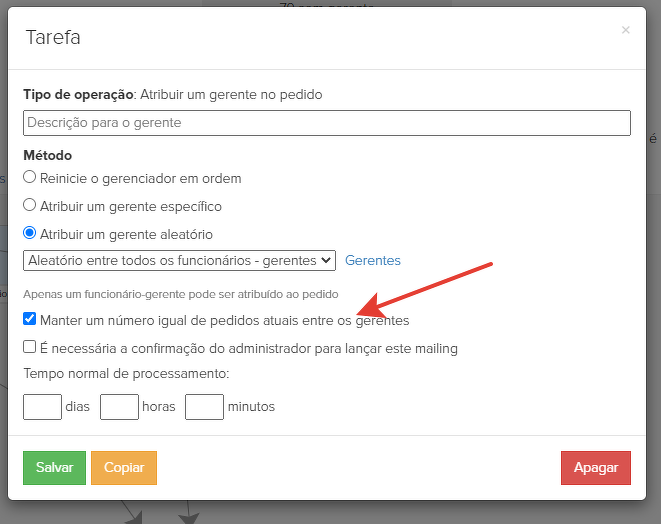This screenshot has height=524, width=661.
Task: Click the 'Descrição para o gerente' field
Action: point(326,123)
